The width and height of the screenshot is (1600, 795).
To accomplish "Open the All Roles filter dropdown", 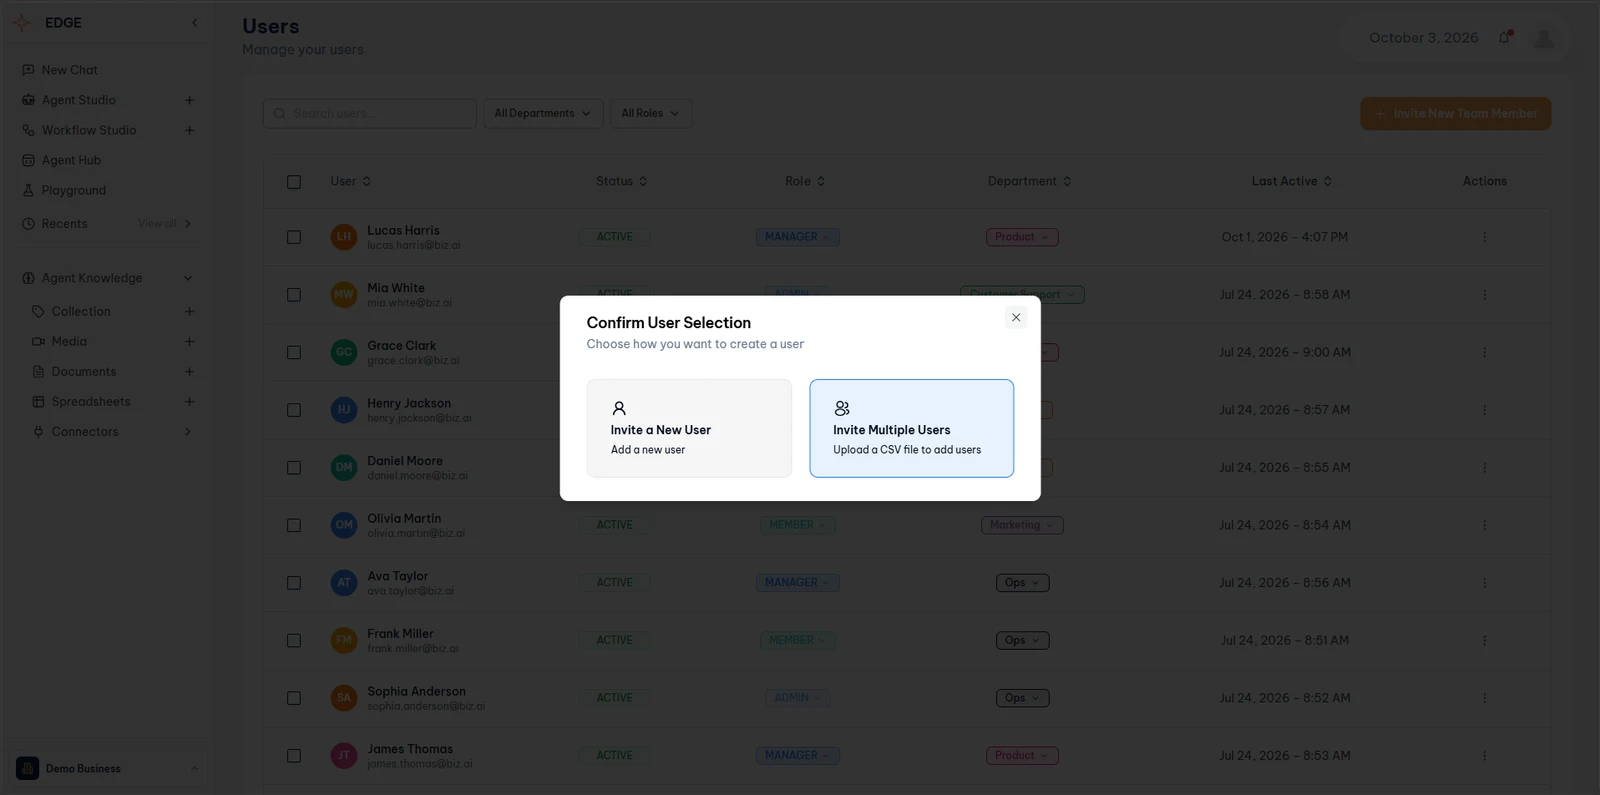I will tap(651, 113).
